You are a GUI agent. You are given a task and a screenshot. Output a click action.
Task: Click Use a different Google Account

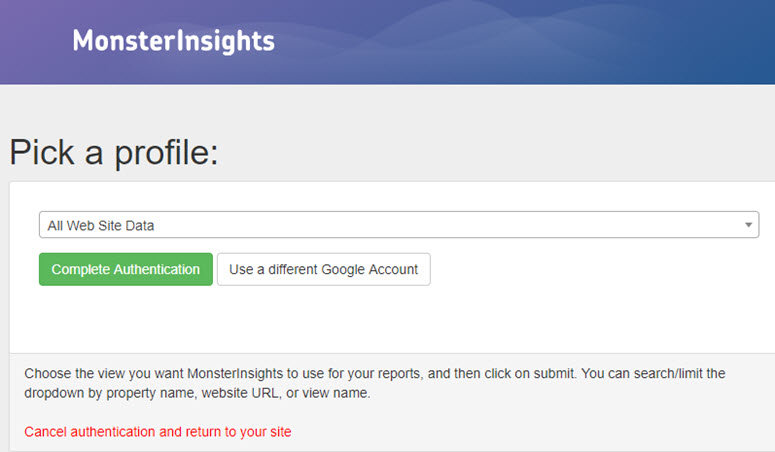323,269
